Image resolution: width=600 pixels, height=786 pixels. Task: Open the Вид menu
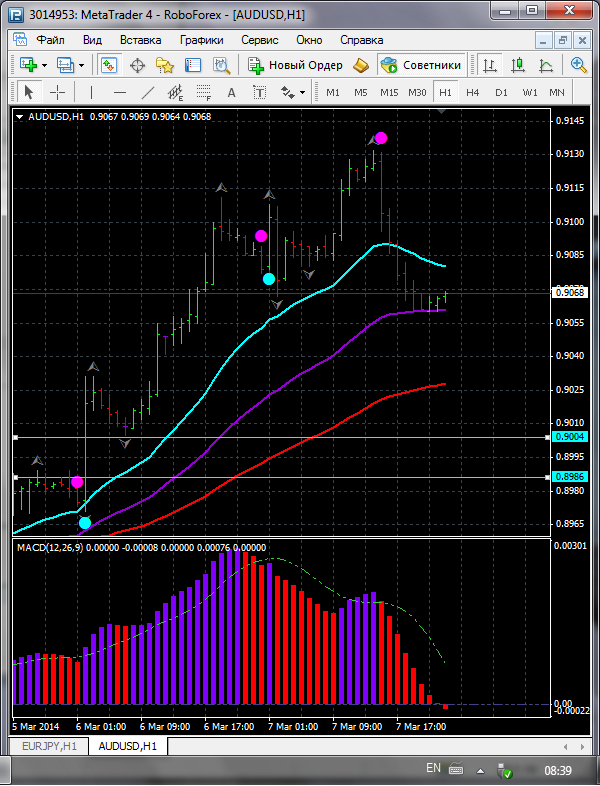[x=92, y=40]
